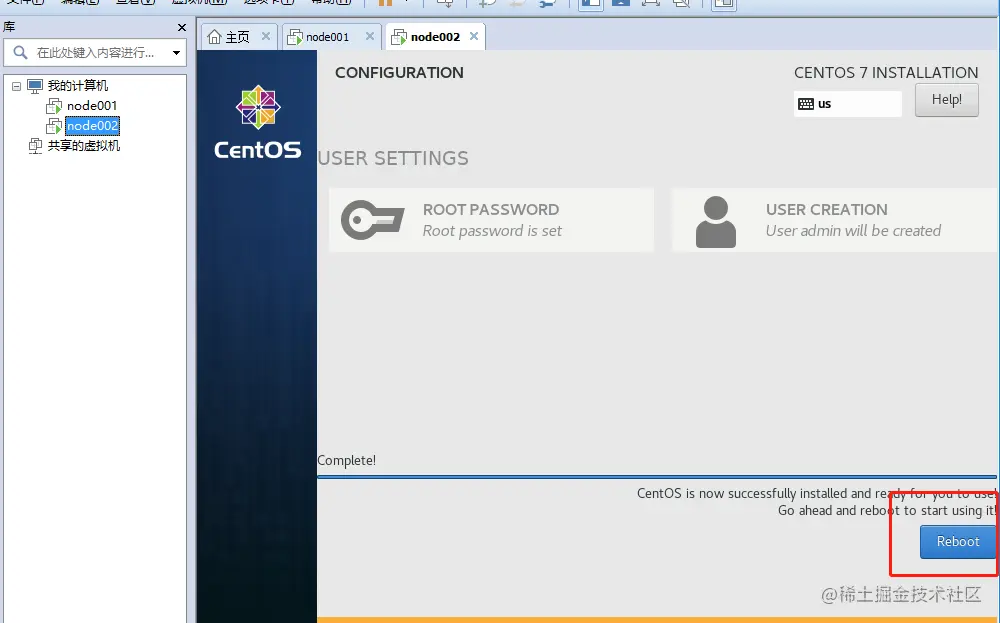The height and width of the screenshot is (623, 1000).
Task: Click 'CentOS is now successfully installed' message
Action: (x=816, y=494)
